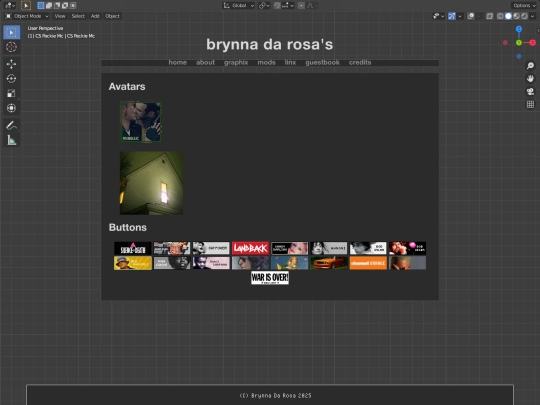Screen dimensions: 540x405
Task: Open the linx page link
Action: click(290, 62)
